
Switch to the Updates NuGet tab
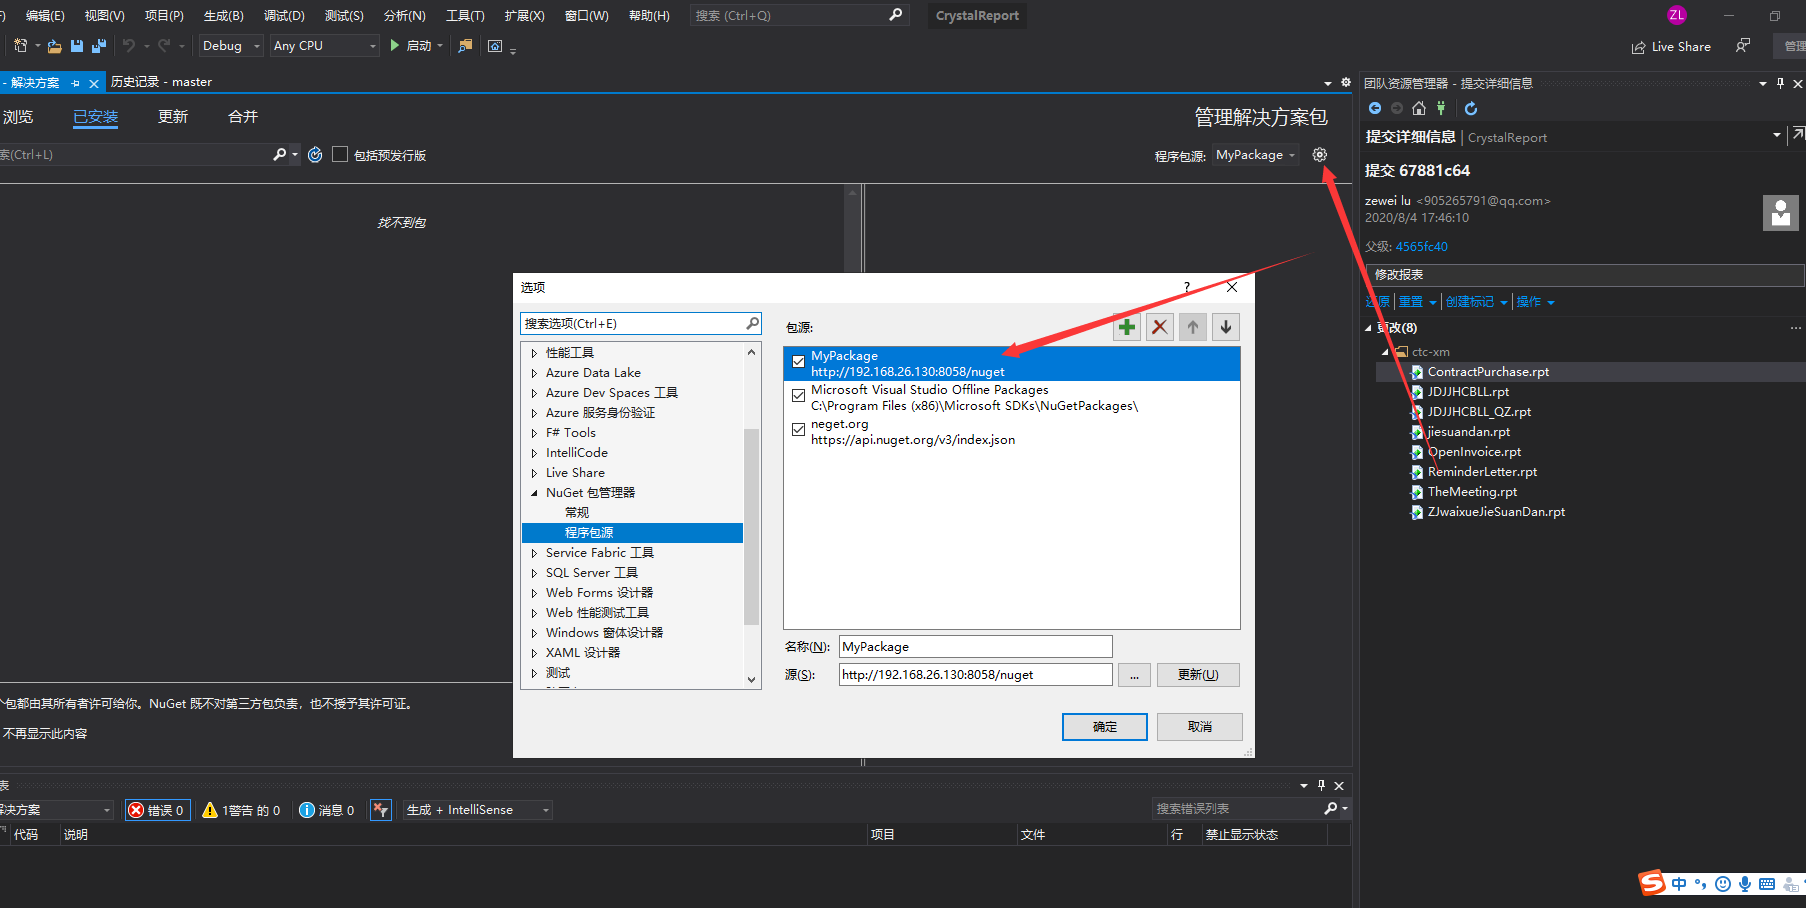(173, 117)
